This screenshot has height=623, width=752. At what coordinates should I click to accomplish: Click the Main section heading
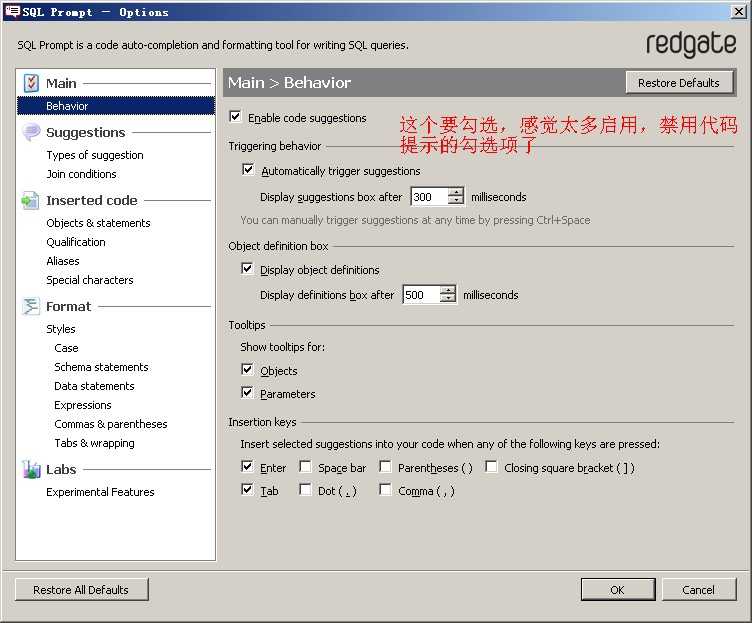pos(61,83)
